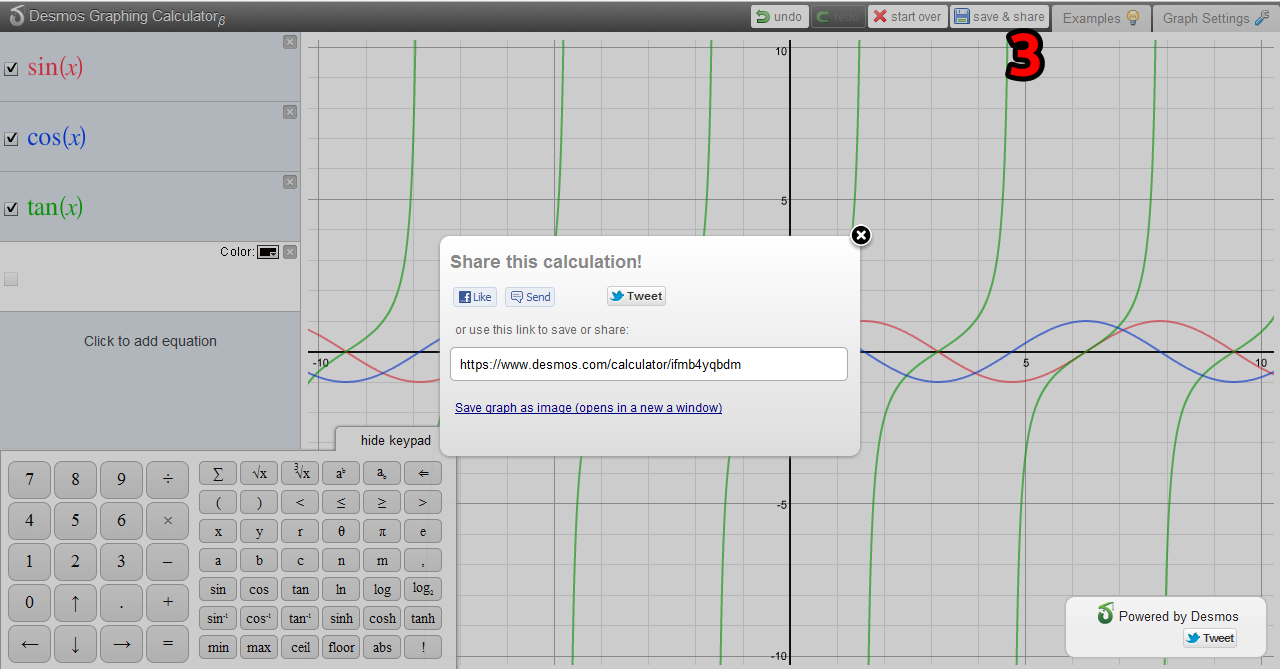The height and width of the screenshot is (669, 1280).
Task: Click the right arrow key on keypad
Action: coord(121,644)
